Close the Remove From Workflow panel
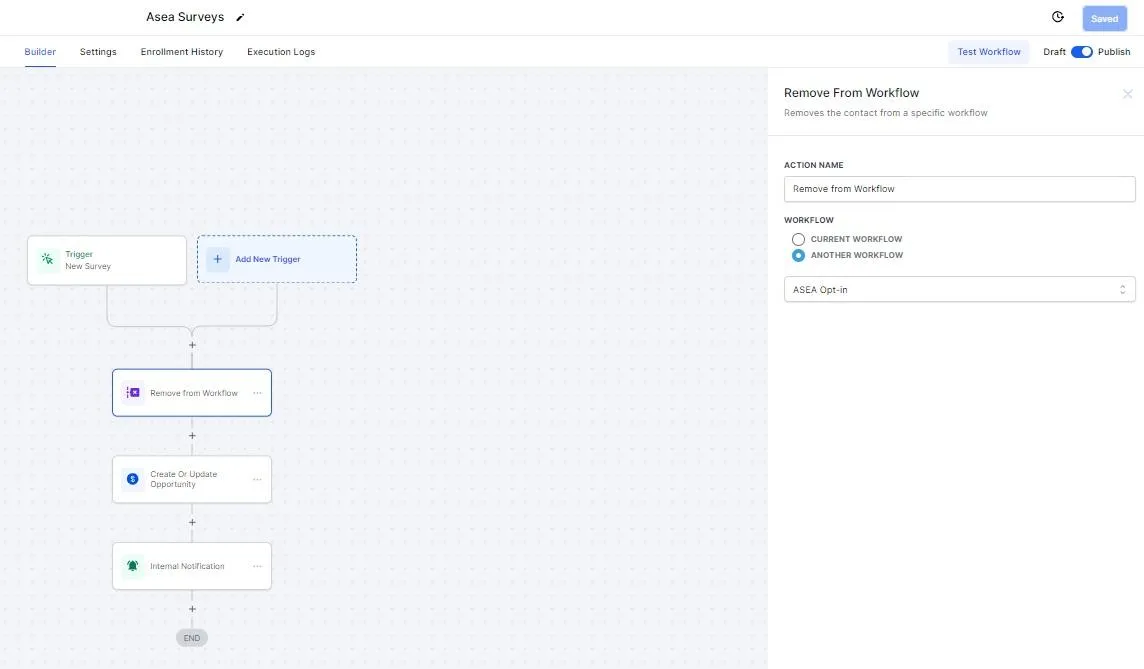 tap(1127, 94)
